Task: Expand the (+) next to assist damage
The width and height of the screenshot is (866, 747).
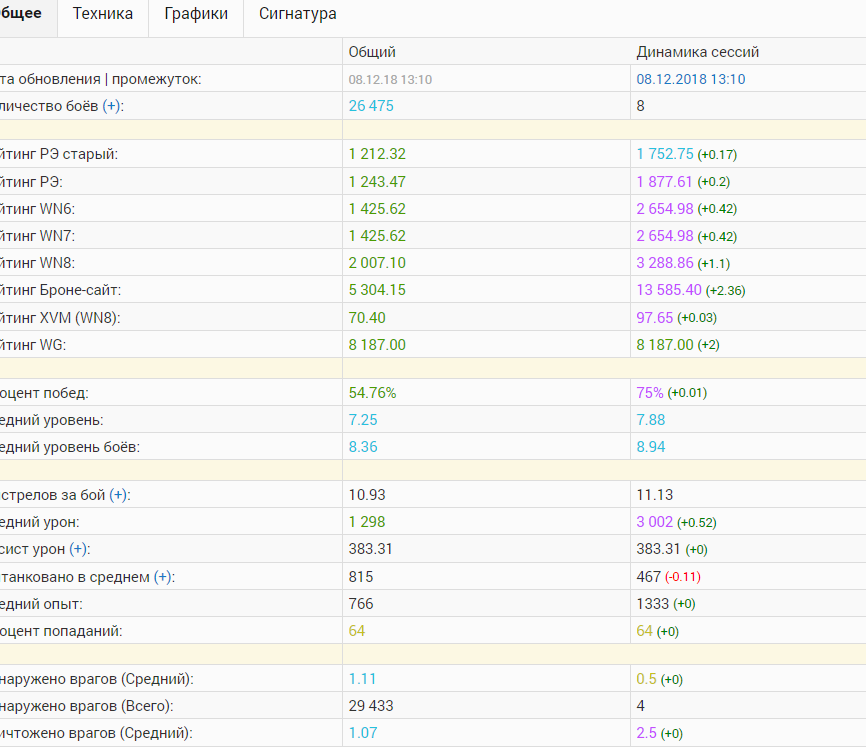Action: click(79, 549)
